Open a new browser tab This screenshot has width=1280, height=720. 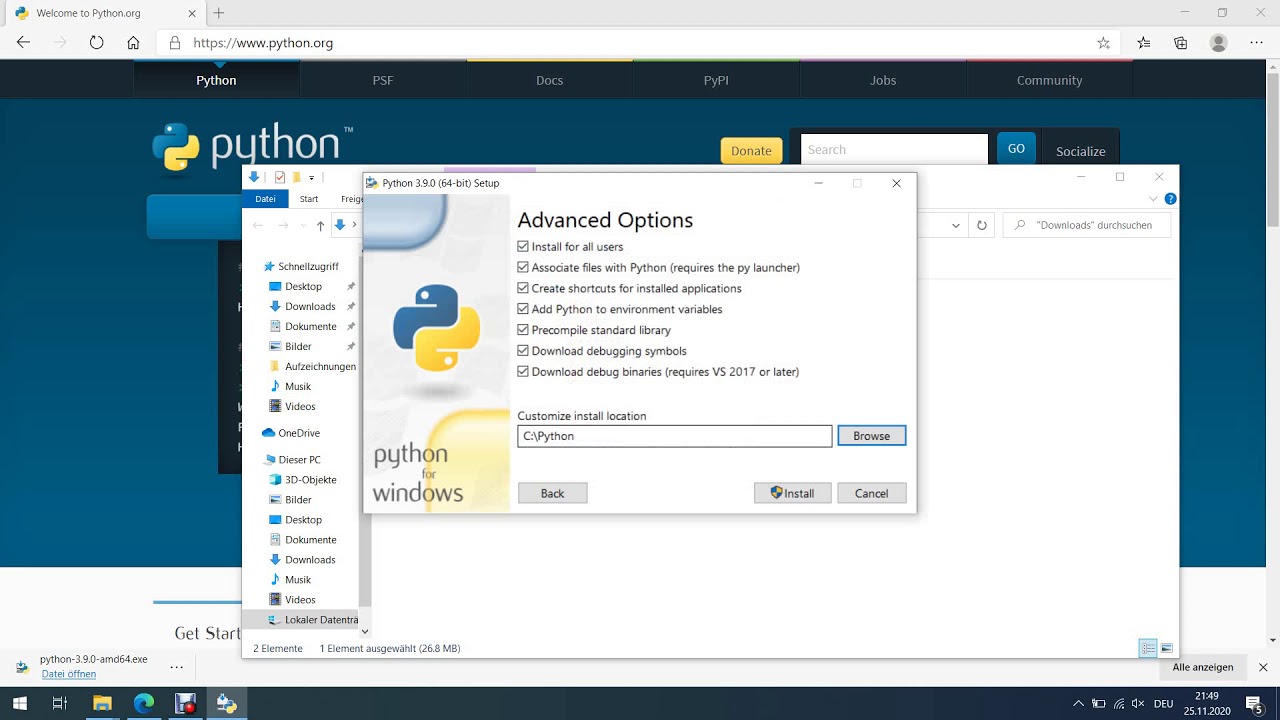point(219,13)
